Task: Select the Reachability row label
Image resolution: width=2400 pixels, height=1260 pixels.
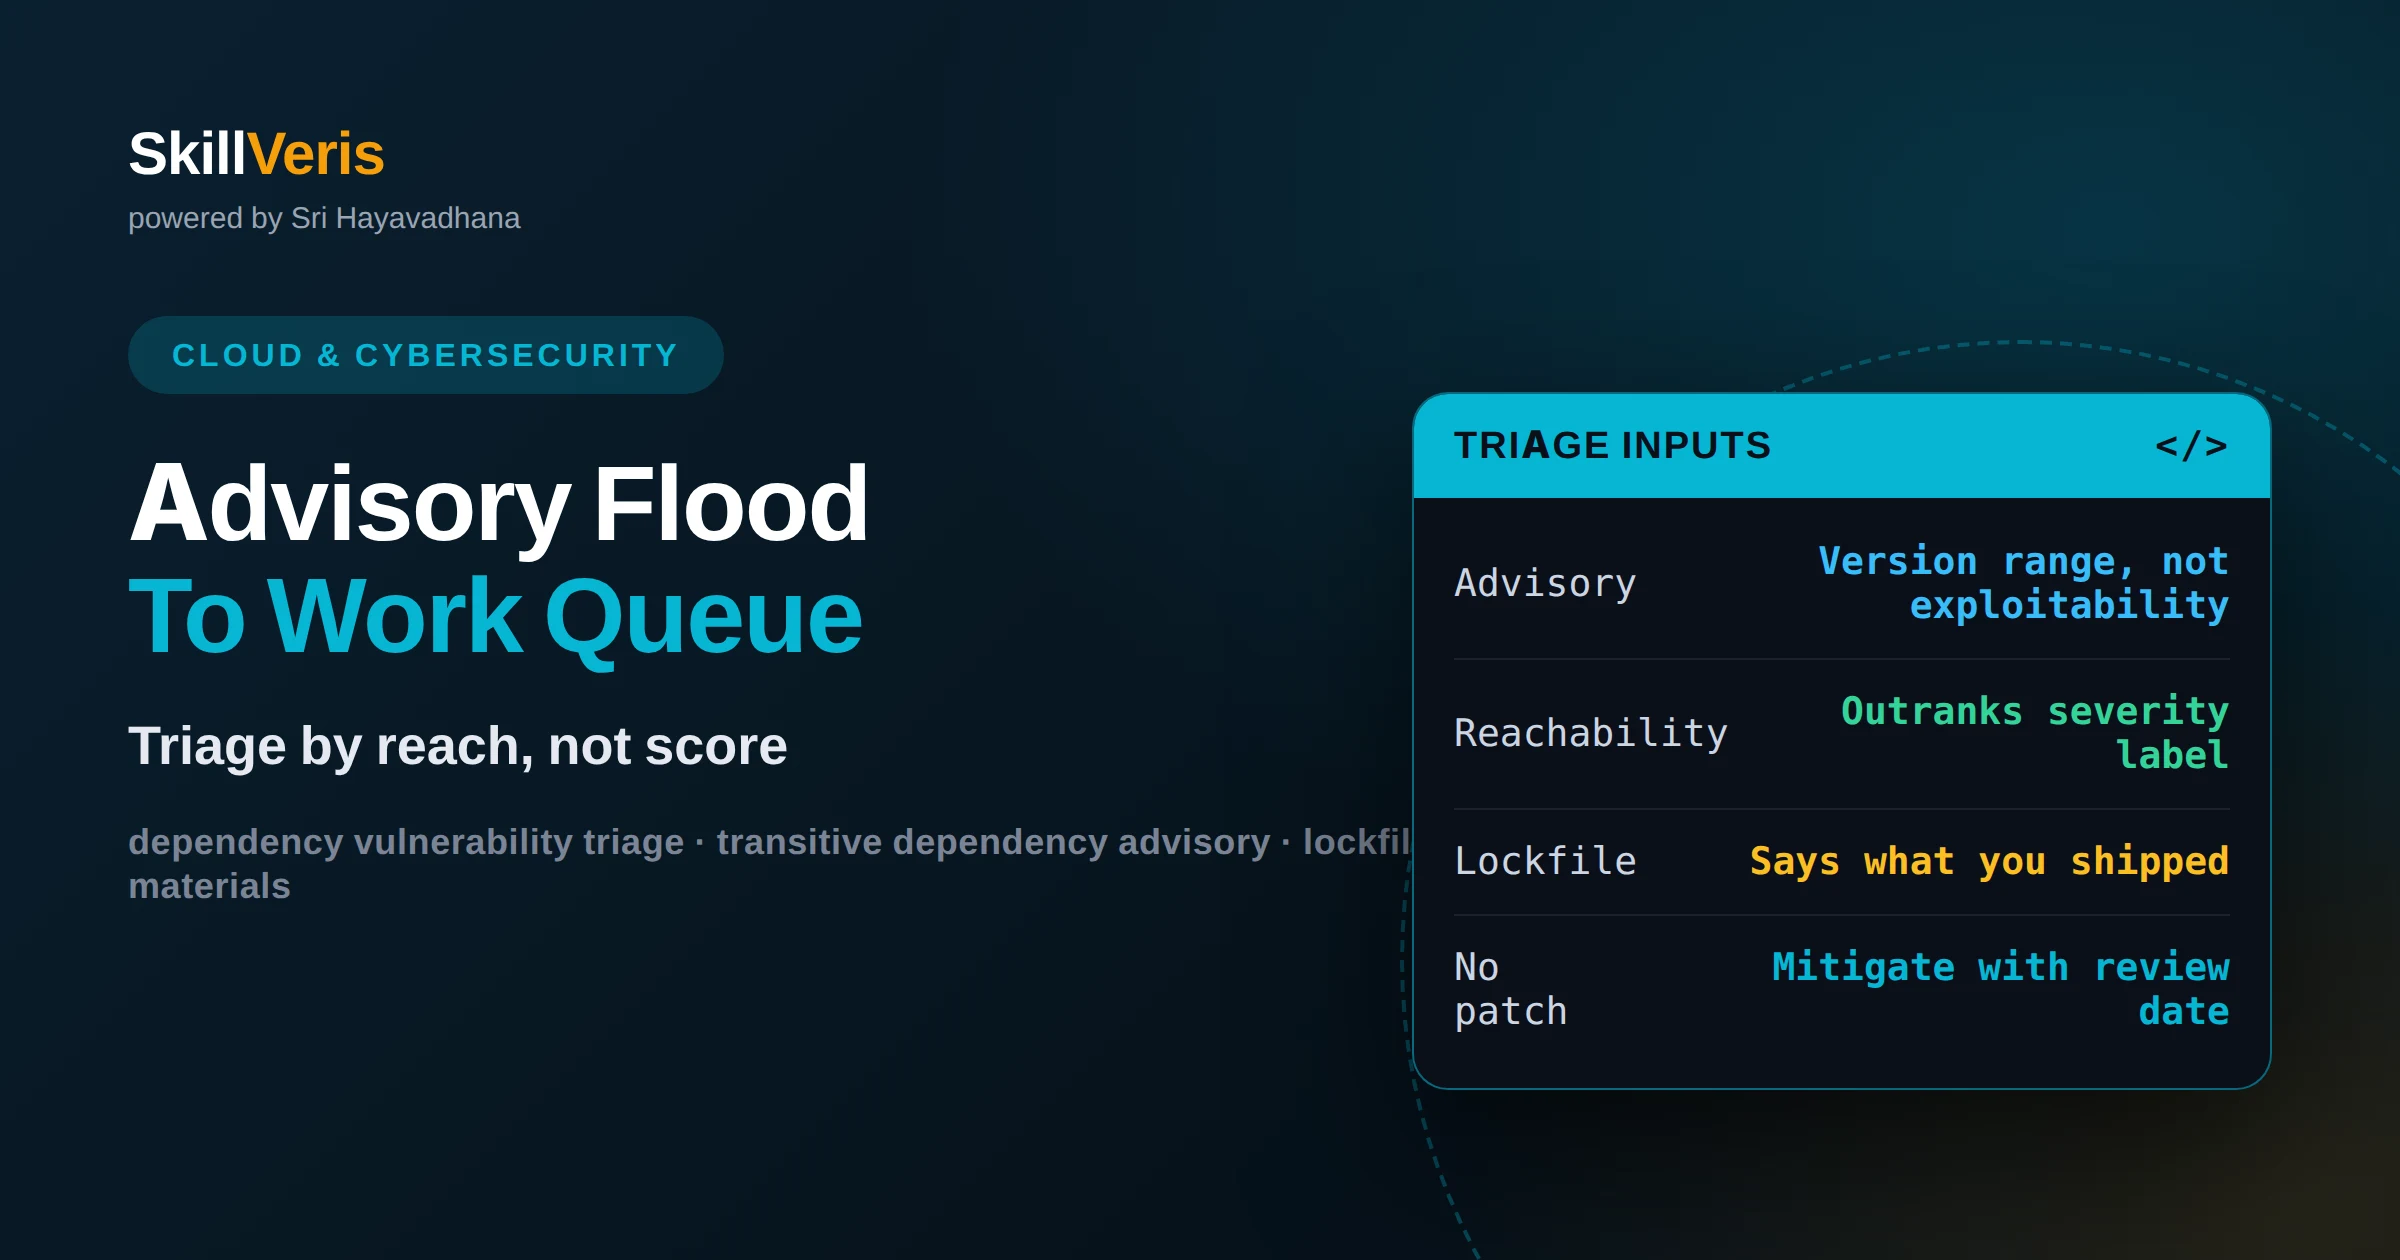Action: click(1591, 733)
